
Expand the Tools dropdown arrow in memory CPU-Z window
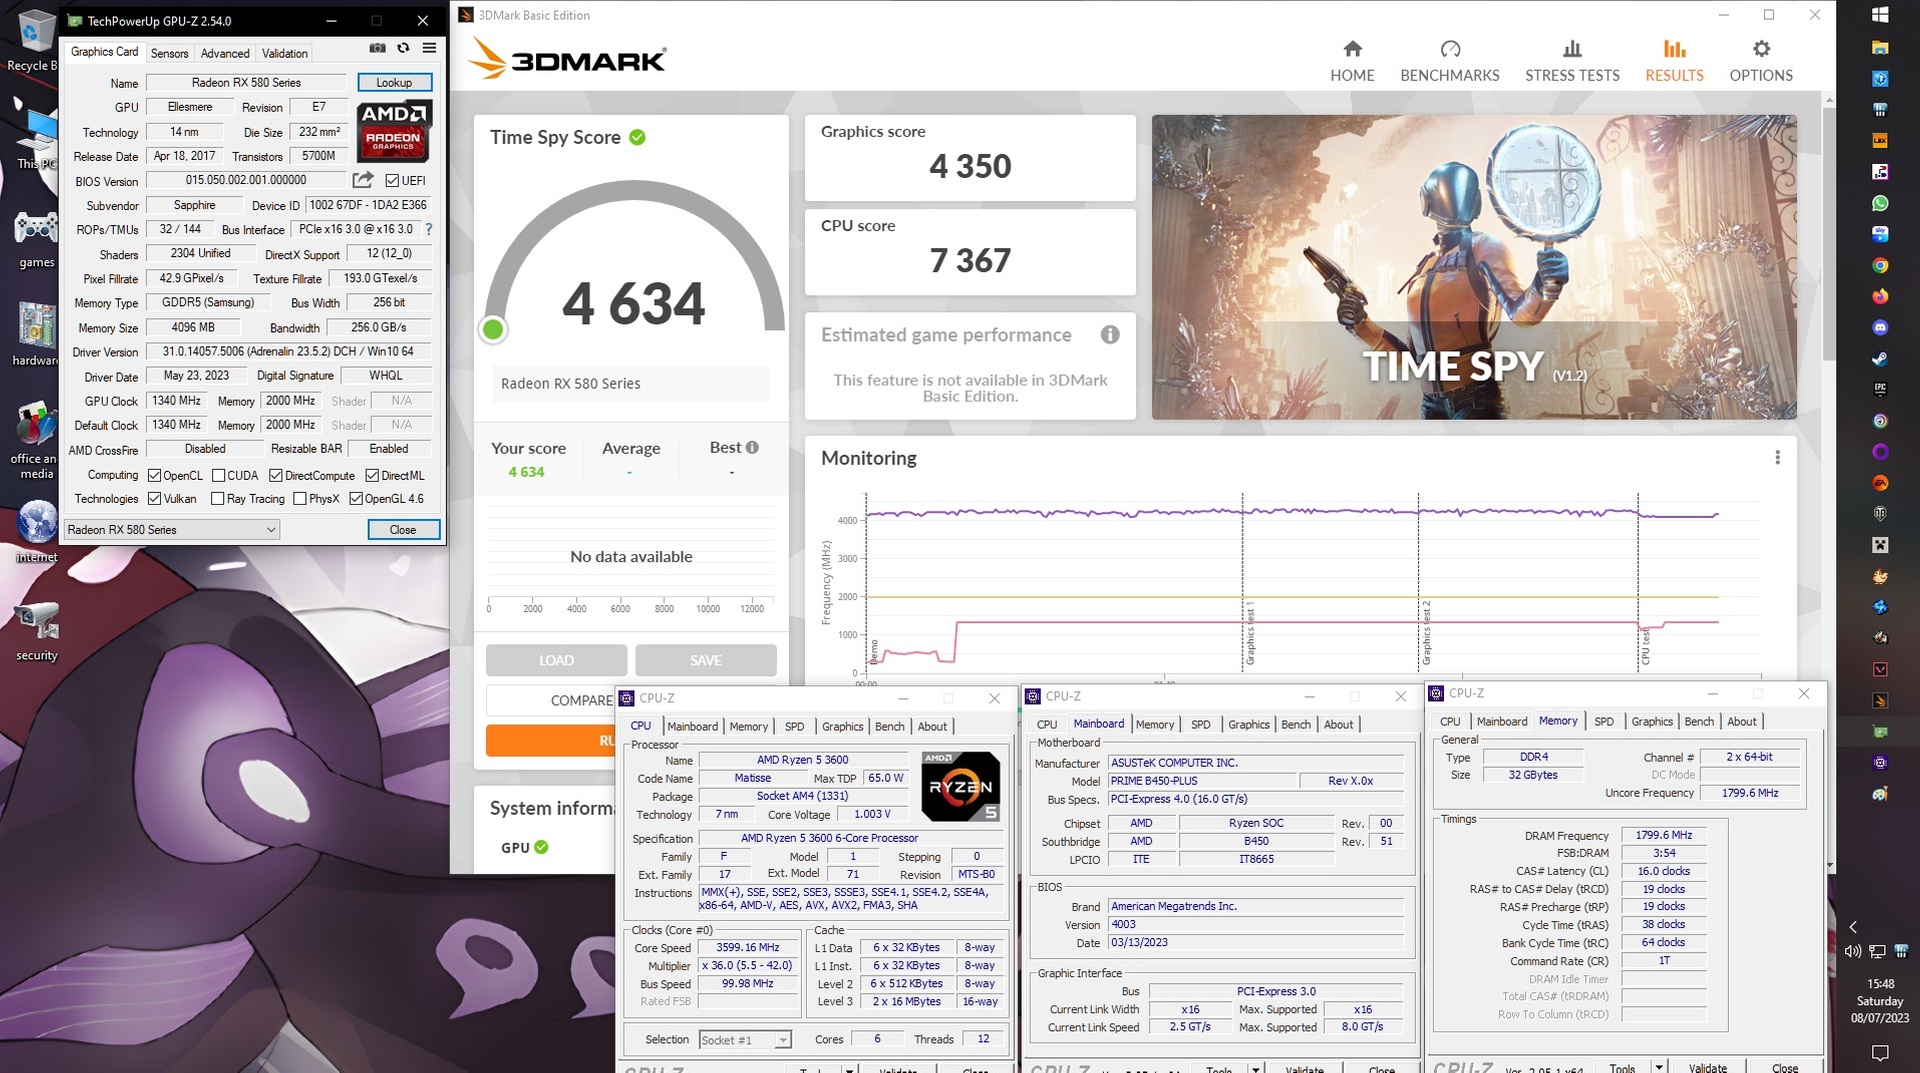tap(1659, 1068)
